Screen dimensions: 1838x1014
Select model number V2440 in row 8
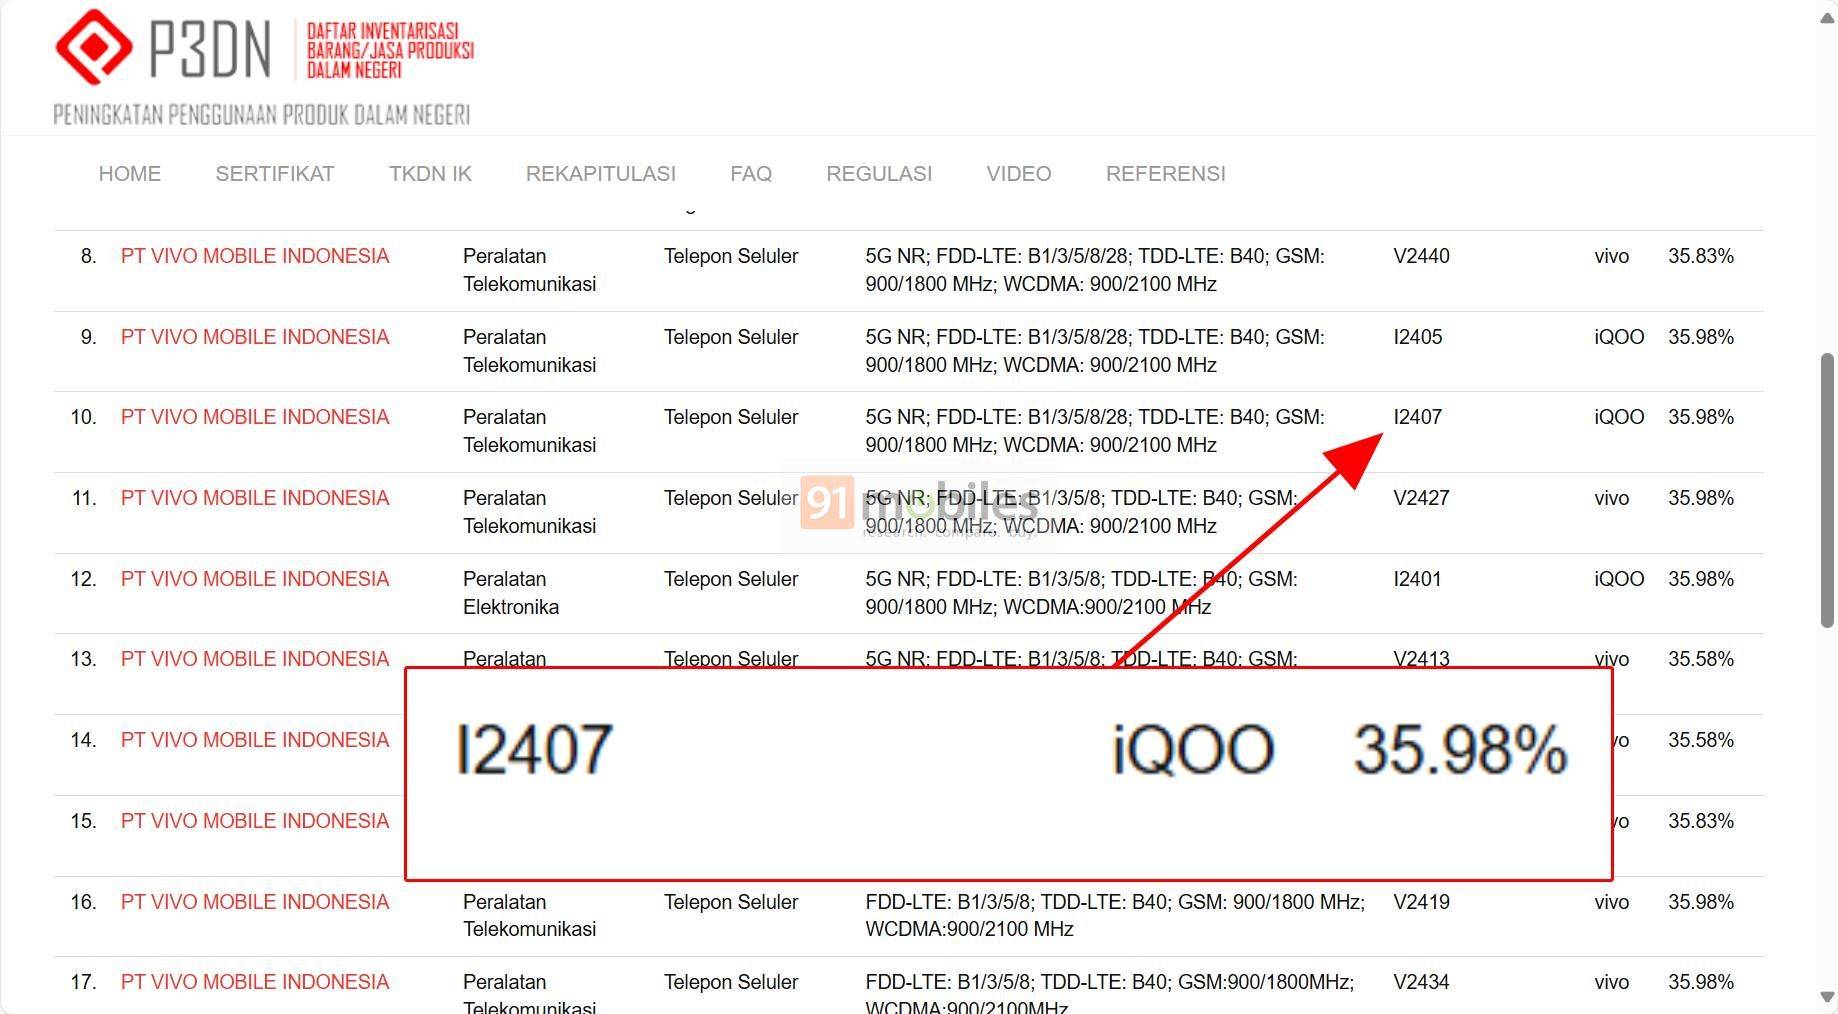click(1421, 256)
